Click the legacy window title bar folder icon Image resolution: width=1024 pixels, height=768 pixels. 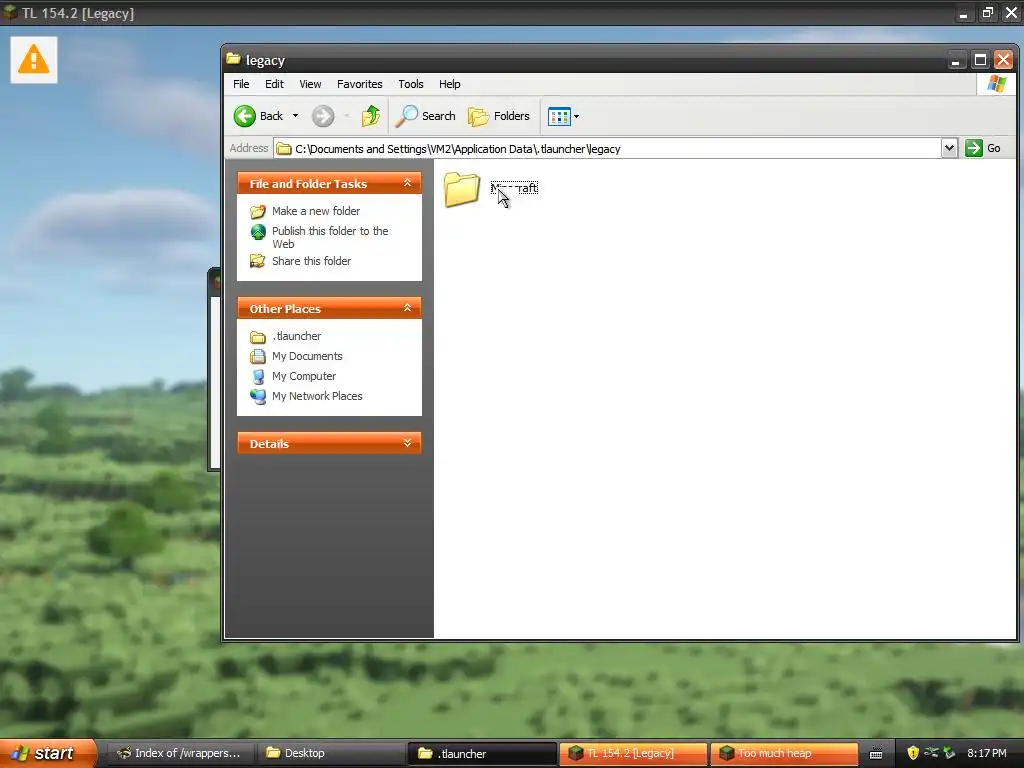(x=233, y=59)
